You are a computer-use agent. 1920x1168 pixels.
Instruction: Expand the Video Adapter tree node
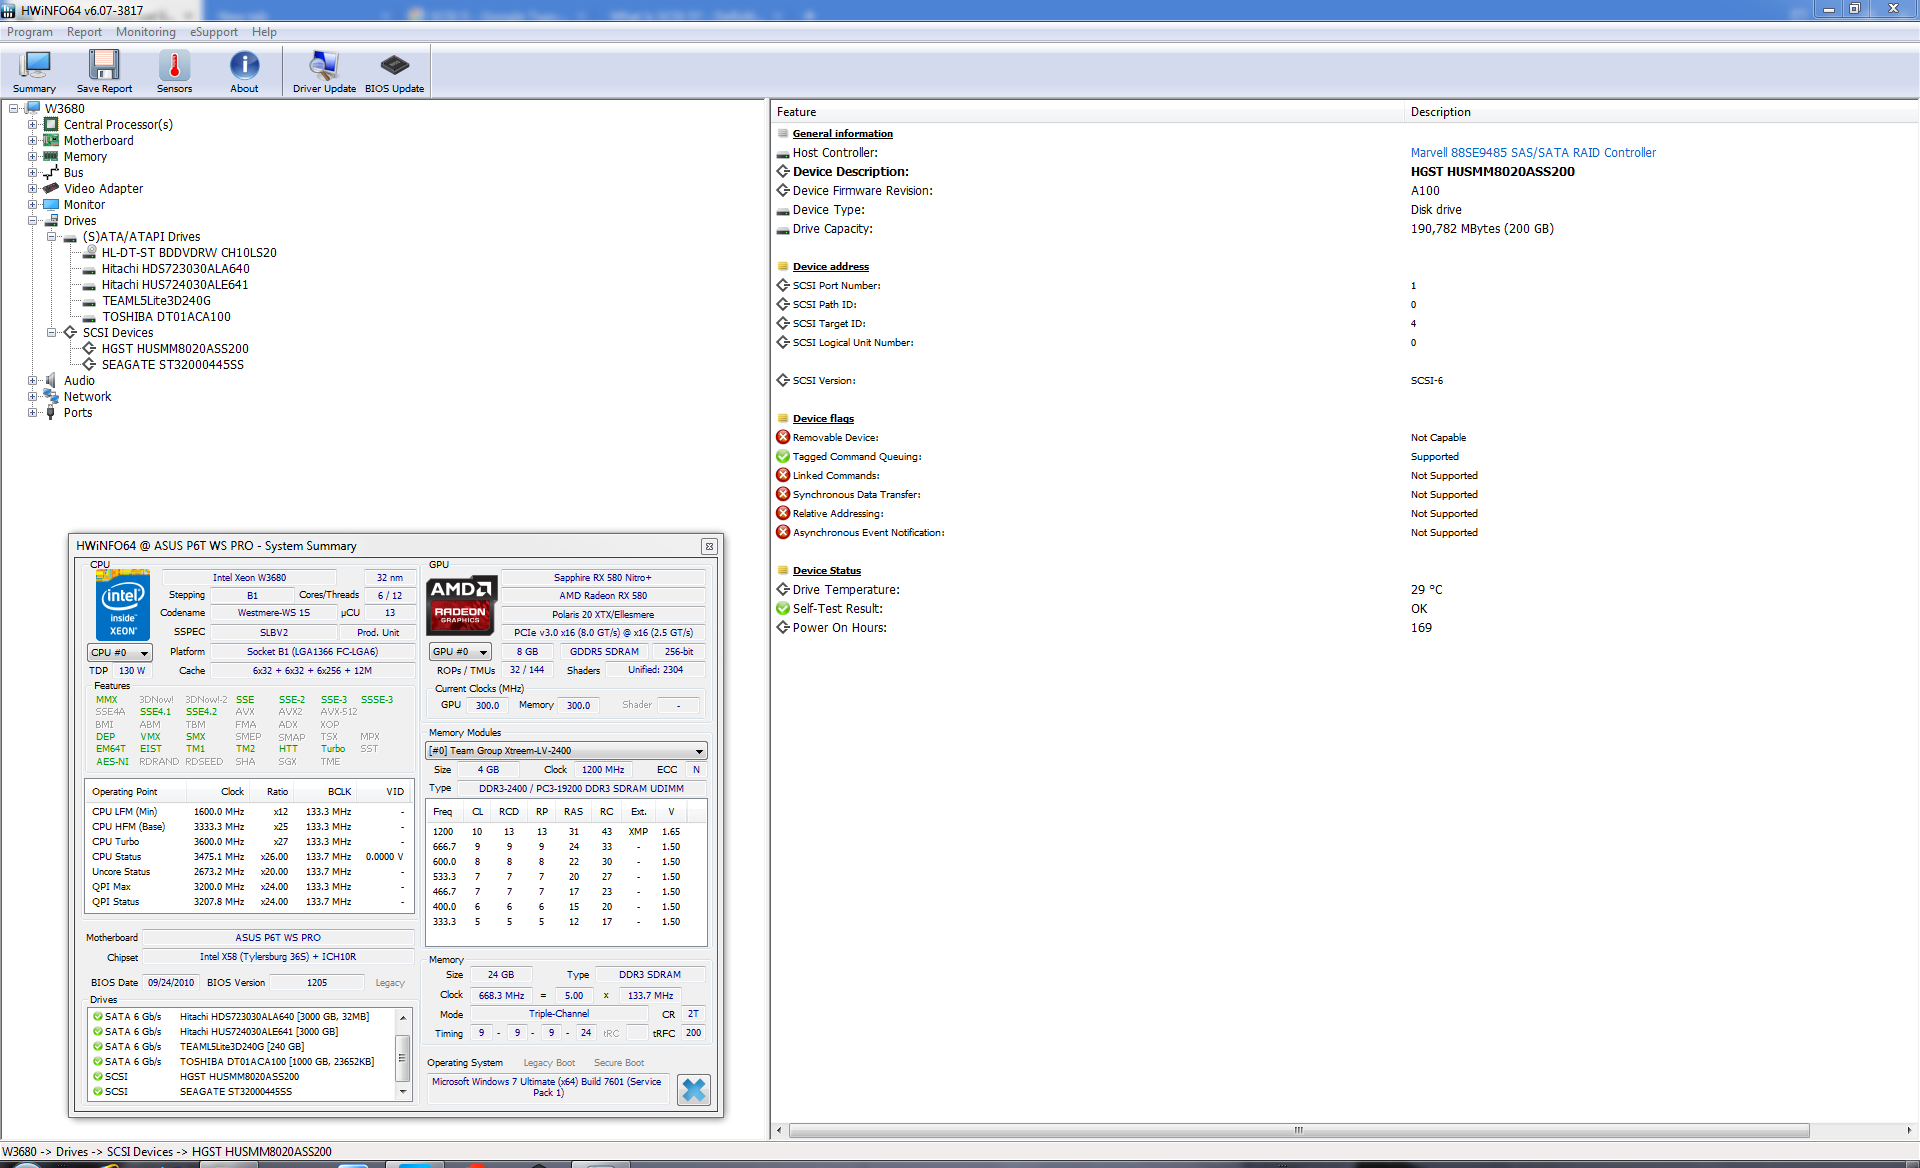33,189
